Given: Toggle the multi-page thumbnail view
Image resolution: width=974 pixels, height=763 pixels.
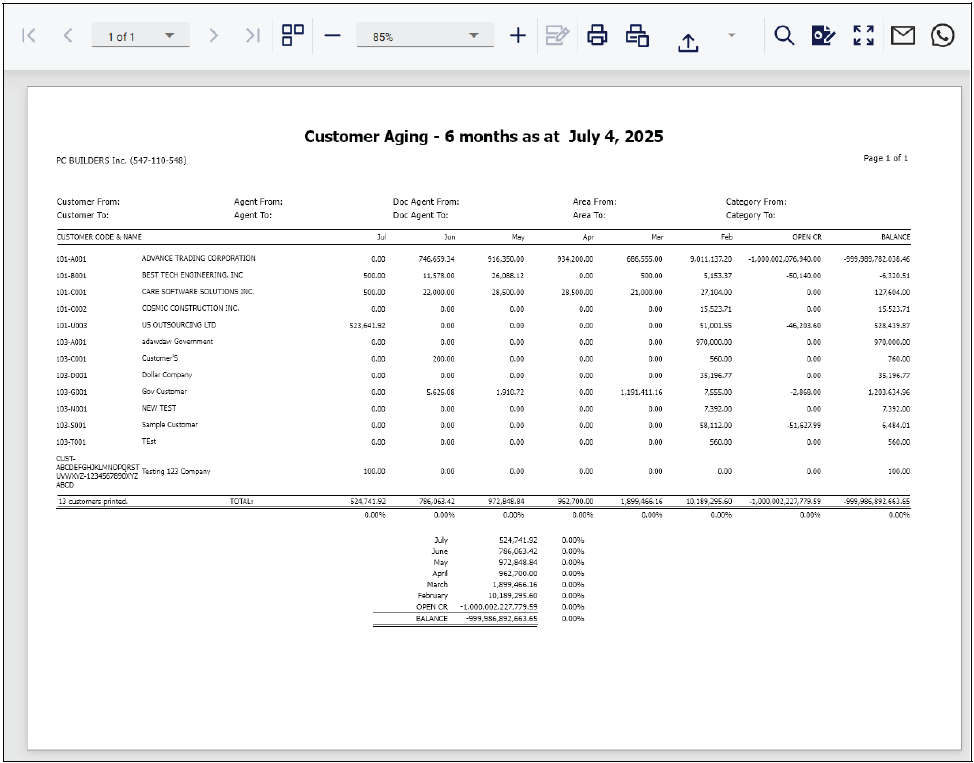Looking at the screenshot, I should [x=293, y=35].
